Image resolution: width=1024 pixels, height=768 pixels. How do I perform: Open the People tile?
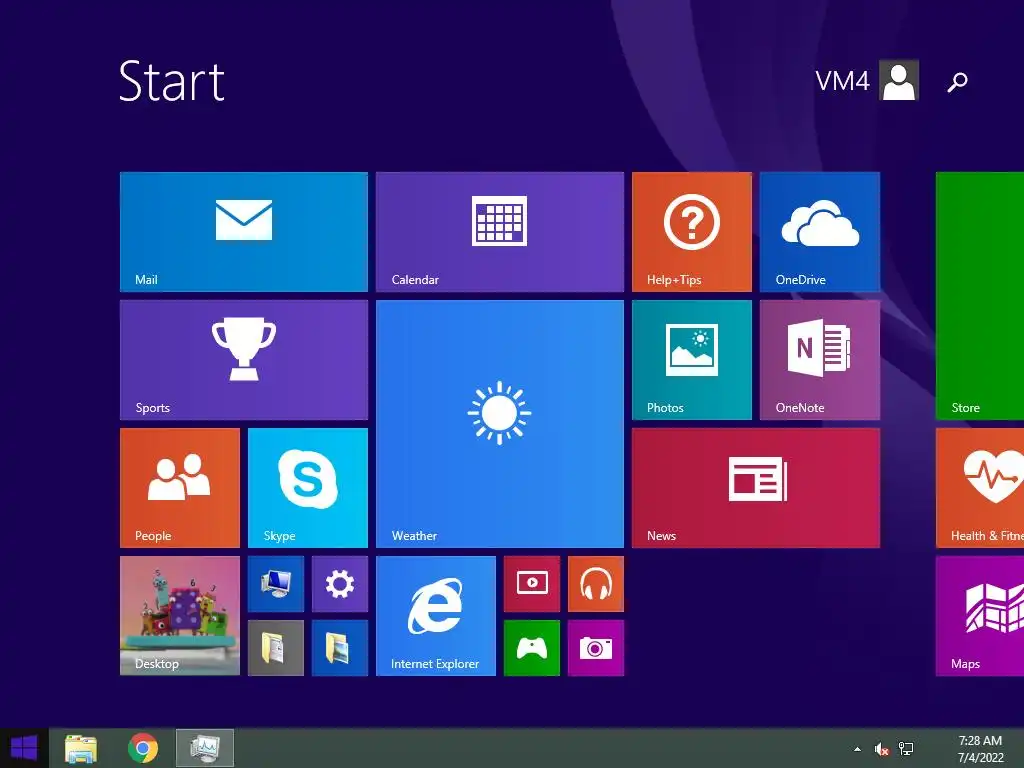click(x=180, y=488)
